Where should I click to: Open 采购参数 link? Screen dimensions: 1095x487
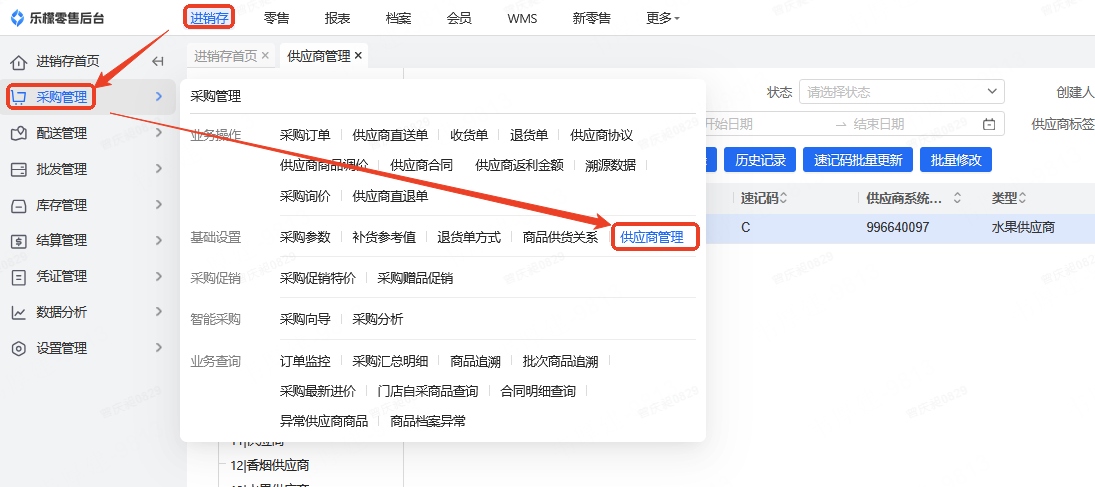click(305, 238)
